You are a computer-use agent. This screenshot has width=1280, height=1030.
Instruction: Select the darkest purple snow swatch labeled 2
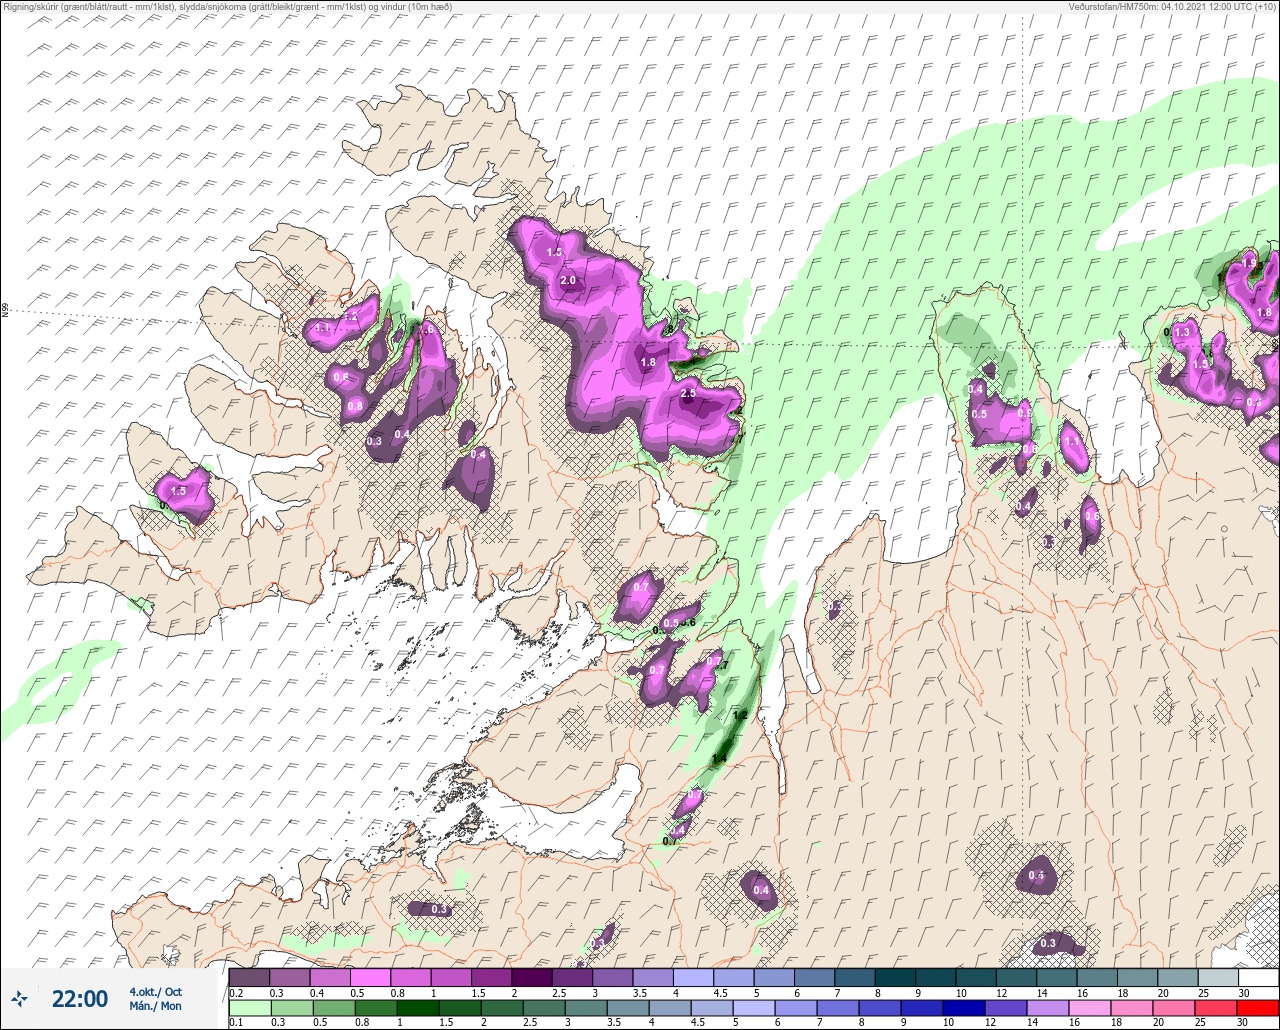[531, 977]
